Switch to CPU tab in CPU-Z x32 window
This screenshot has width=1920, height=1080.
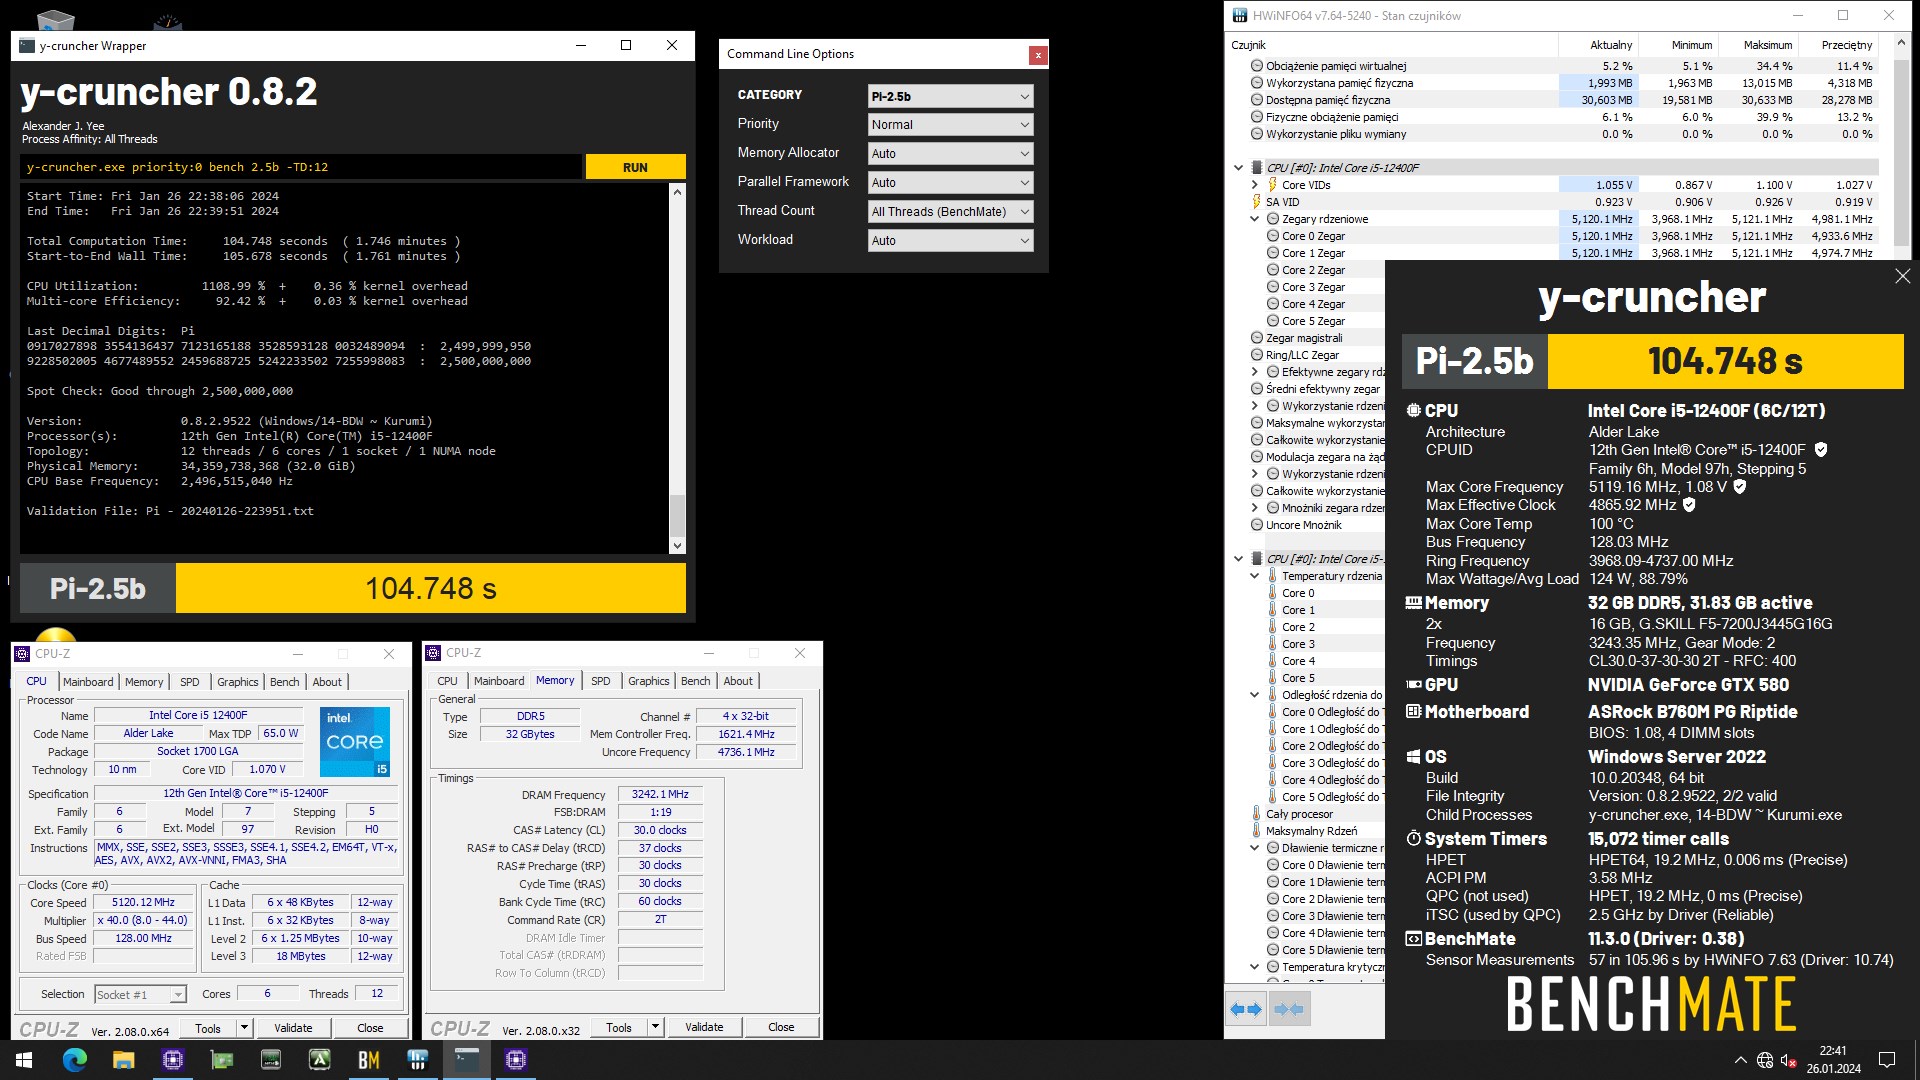tap(447, 681)
